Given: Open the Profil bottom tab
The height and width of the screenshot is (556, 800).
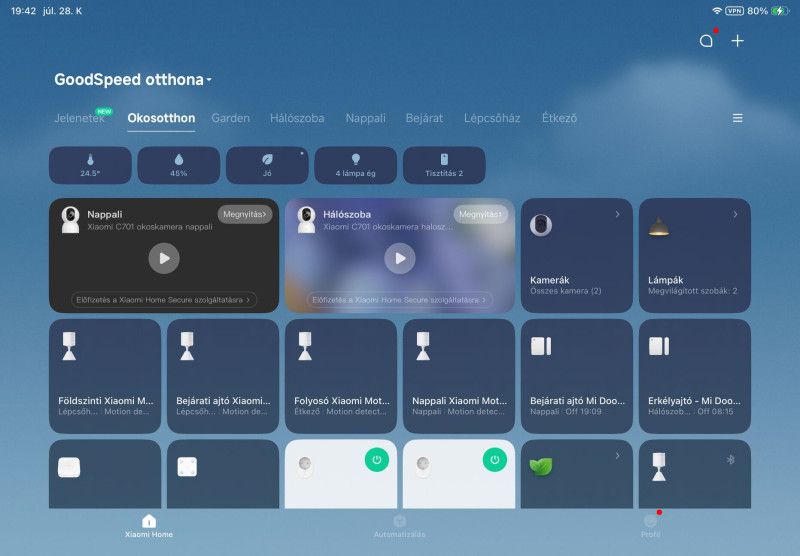Looking at the screenshot, I should click(651, 526).
